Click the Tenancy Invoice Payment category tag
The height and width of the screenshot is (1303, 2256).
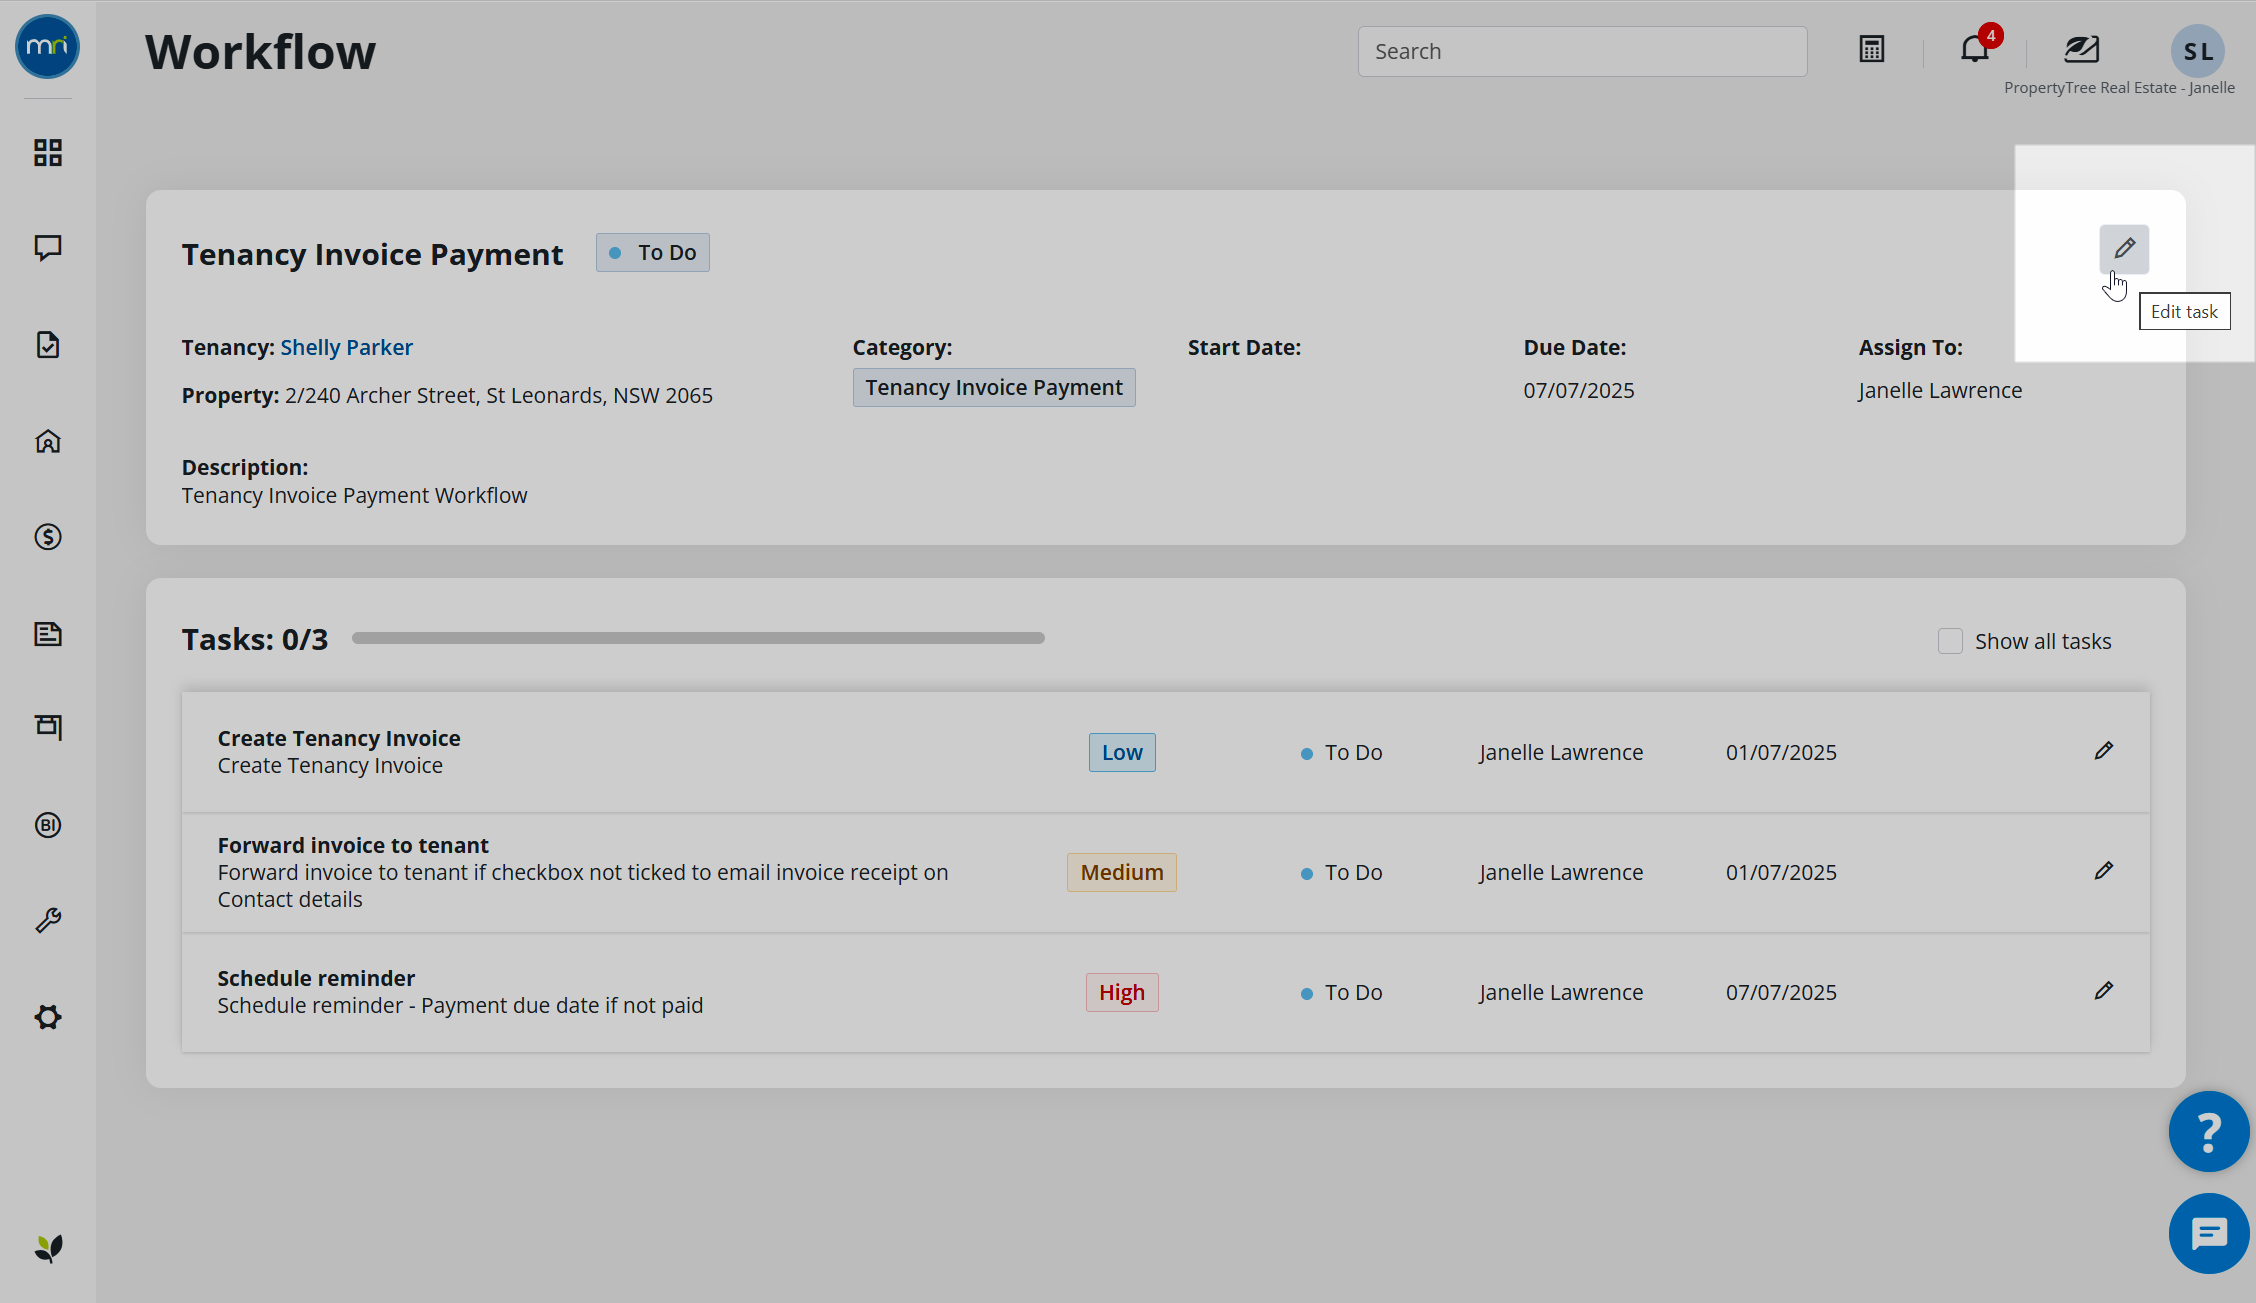click(994, 387)
